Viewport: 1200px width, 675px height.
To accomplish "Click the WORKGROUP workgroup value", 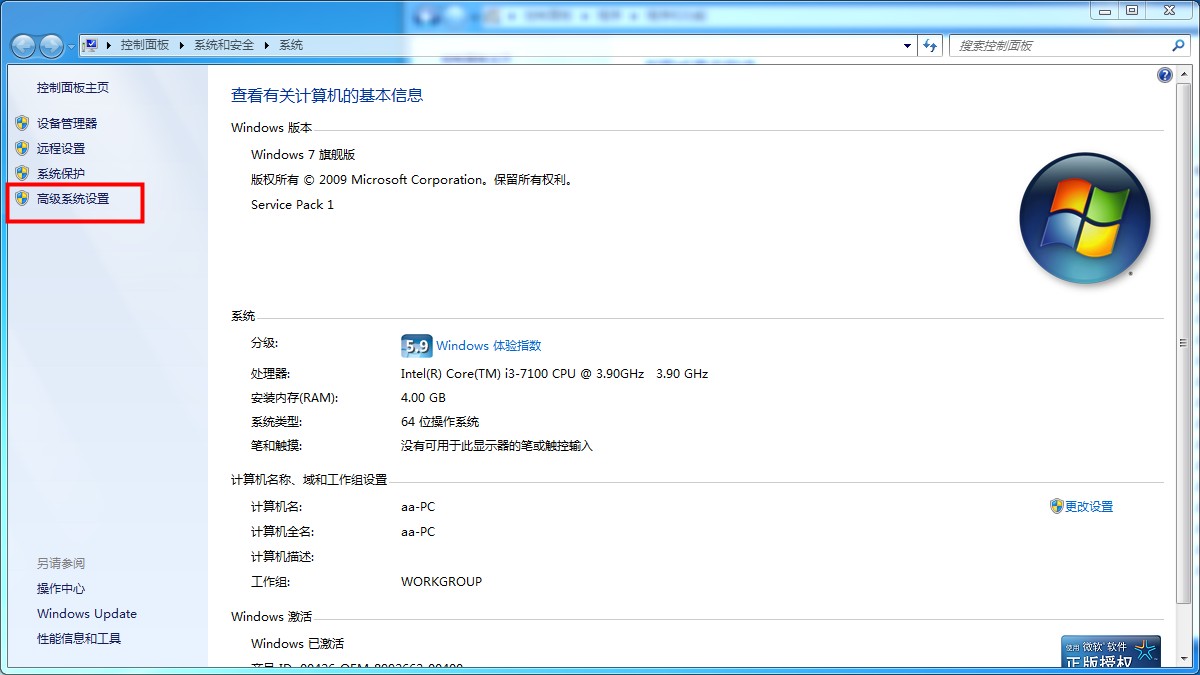I will click(441, 582).
